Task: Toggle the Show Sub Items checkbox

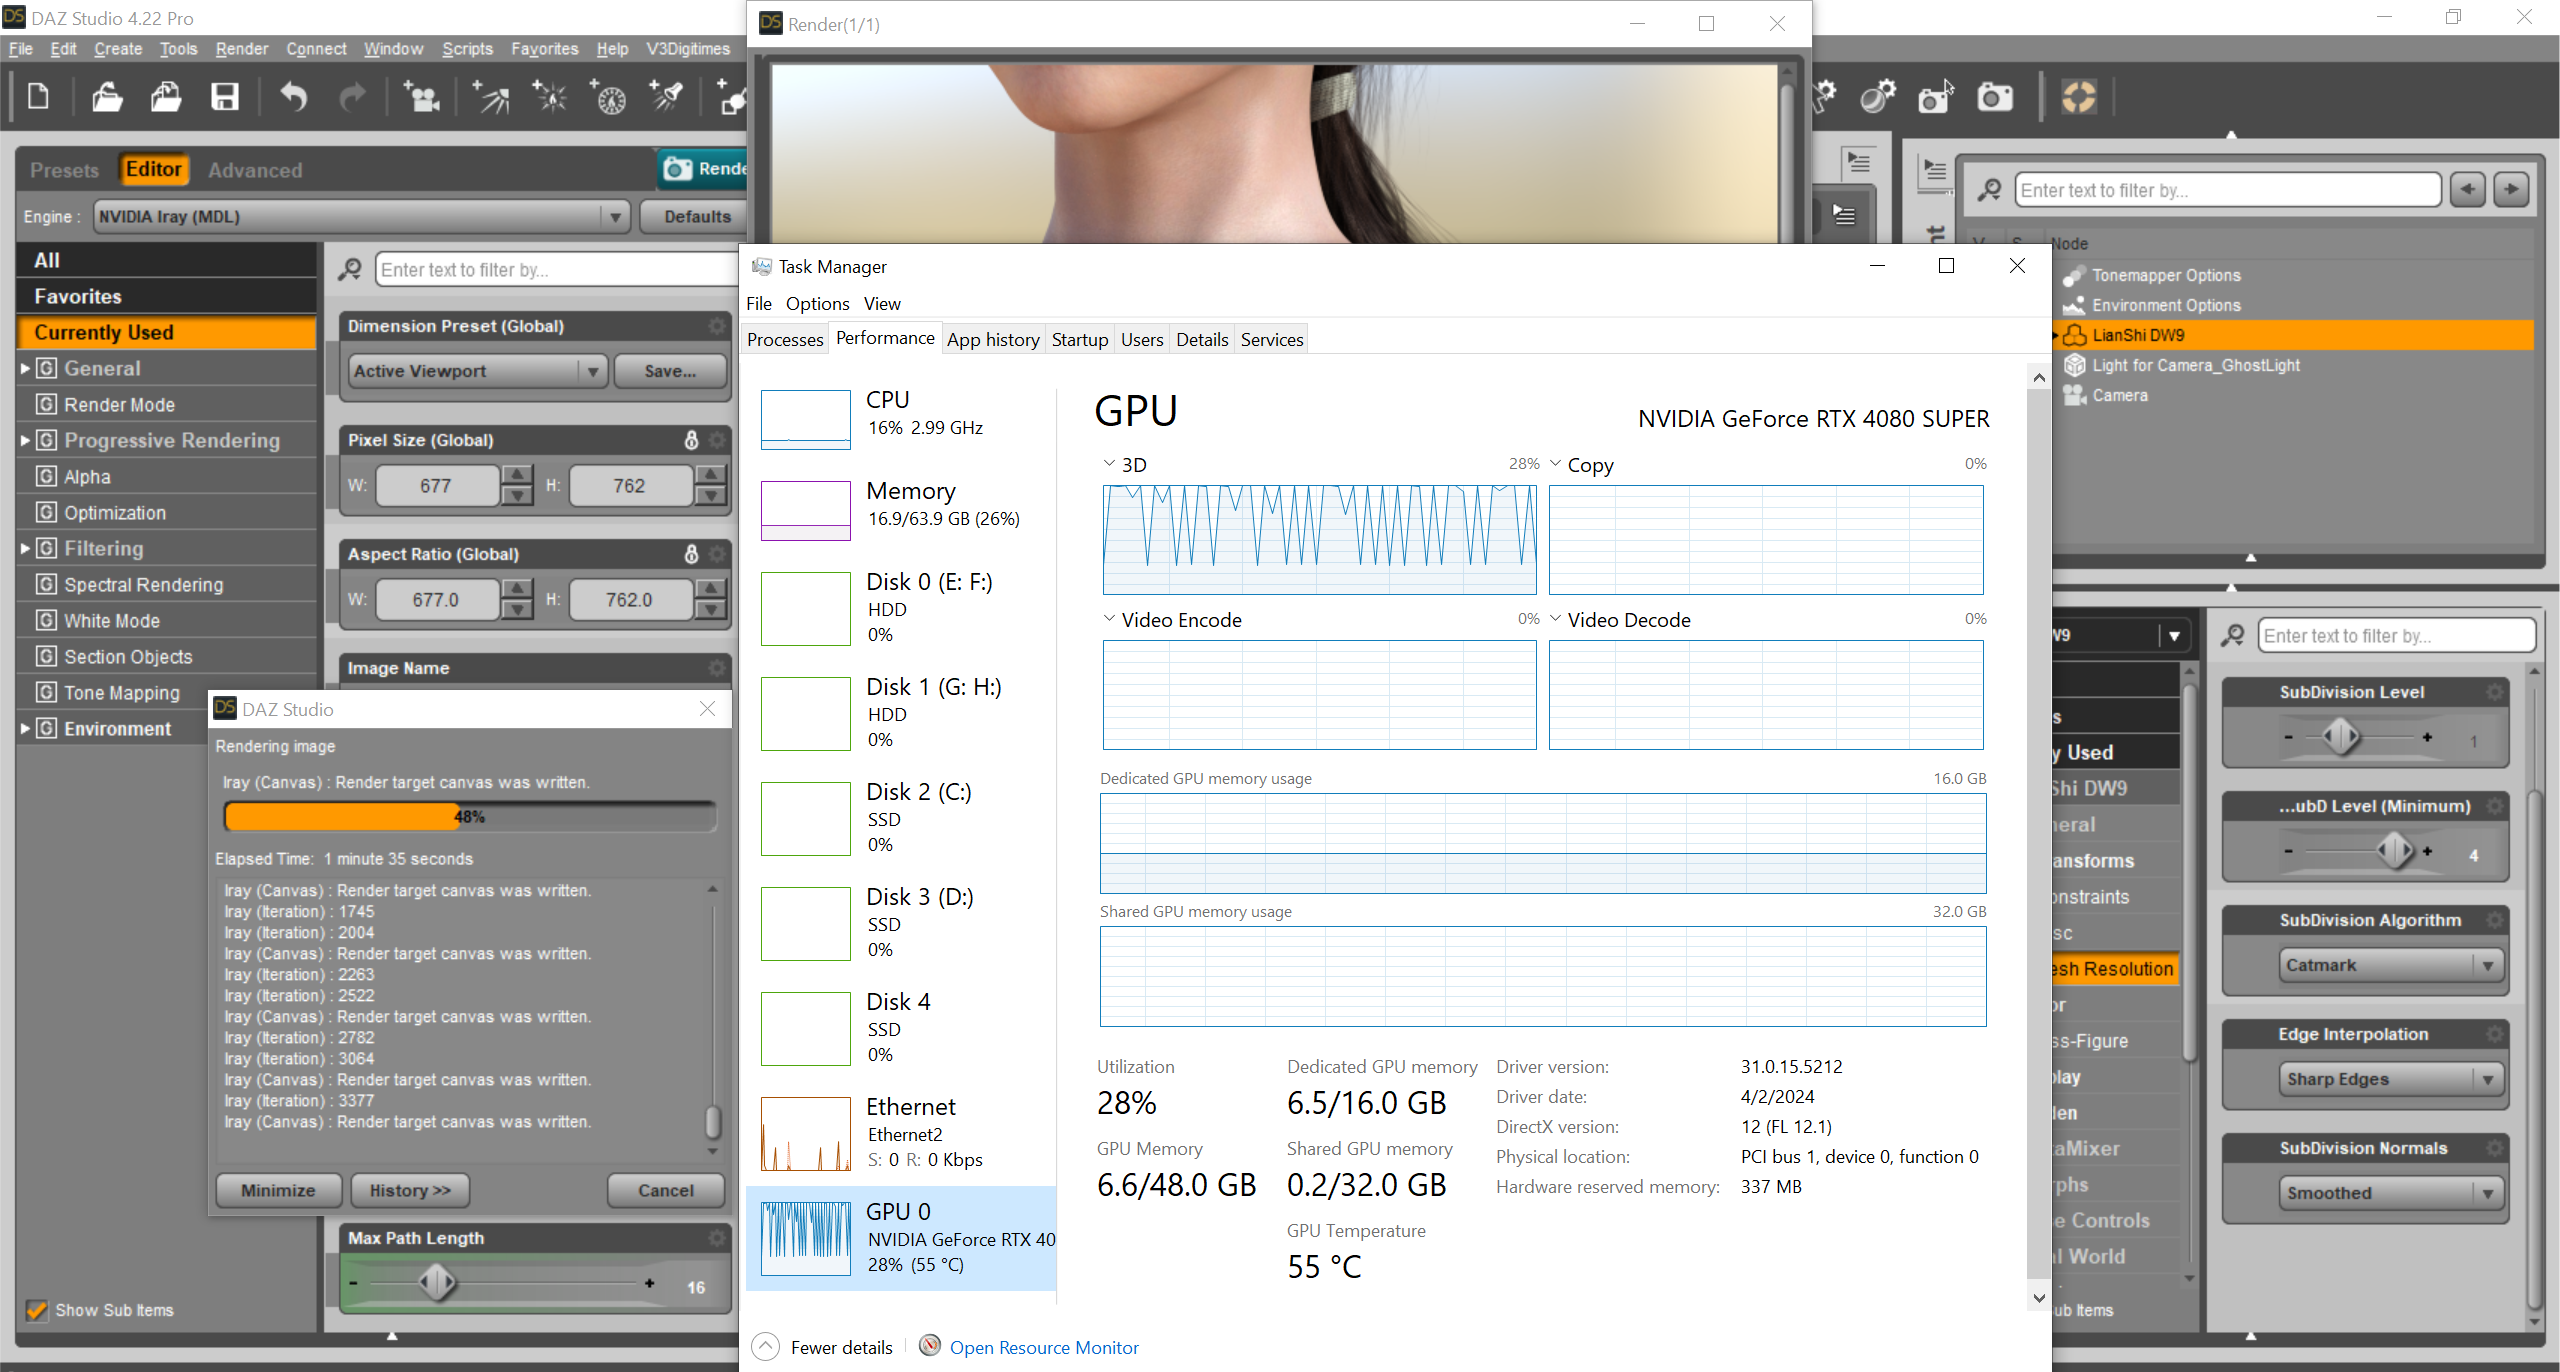Action: pos(38,1310)
